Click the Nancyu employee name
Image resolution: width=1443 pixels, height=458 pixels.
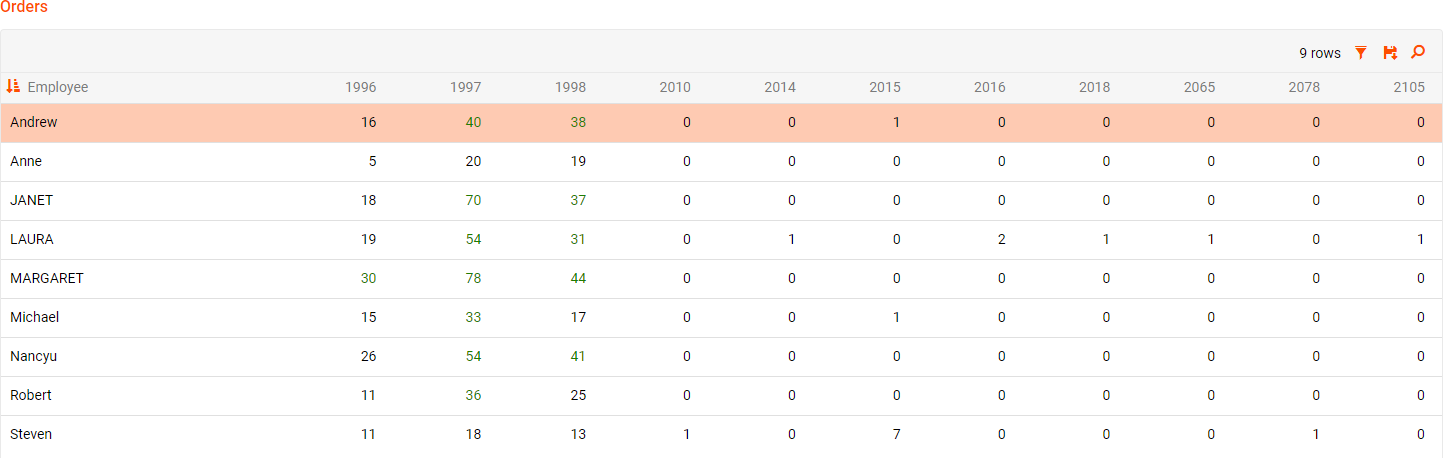tap(33, 356)
